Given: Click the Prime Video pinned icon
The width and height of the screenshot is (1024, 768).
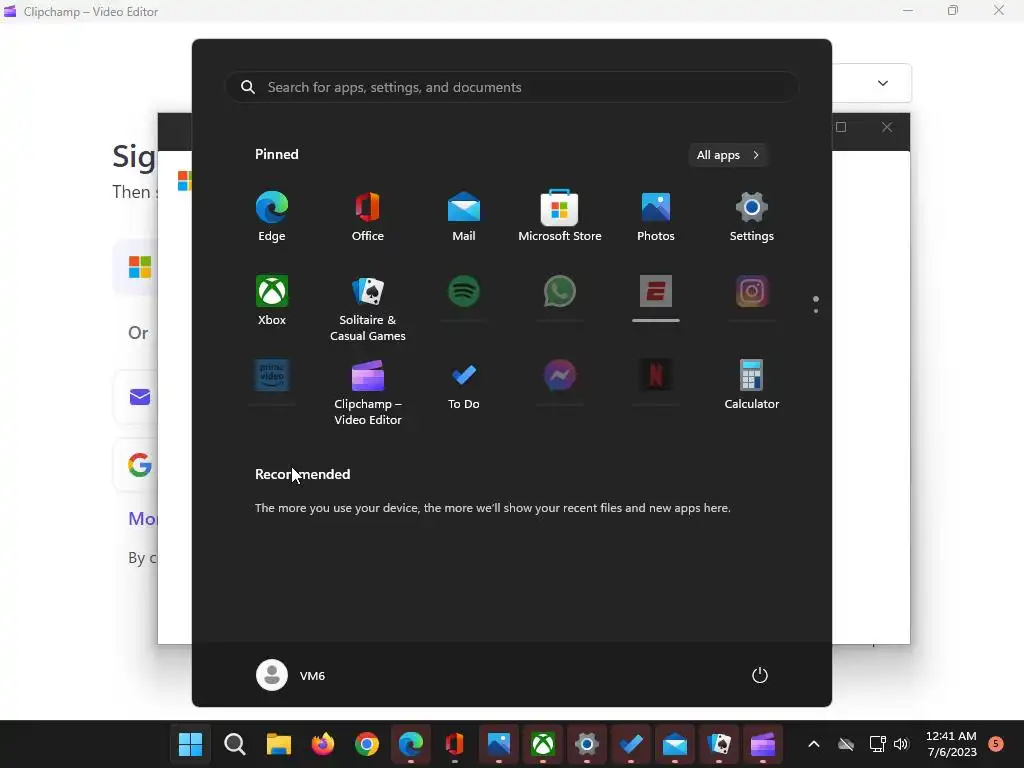Looking at the screenshot, I should 272,375.
